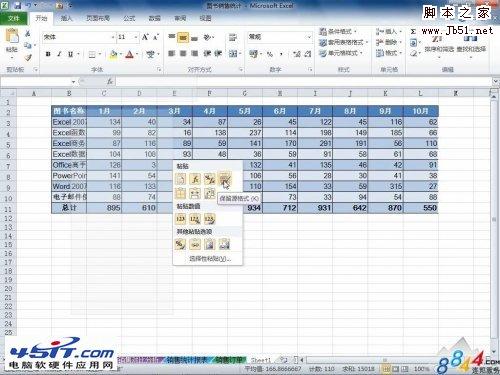Open the font size dropdown
Screen dimensions: 500x375
tap(136, 37)
